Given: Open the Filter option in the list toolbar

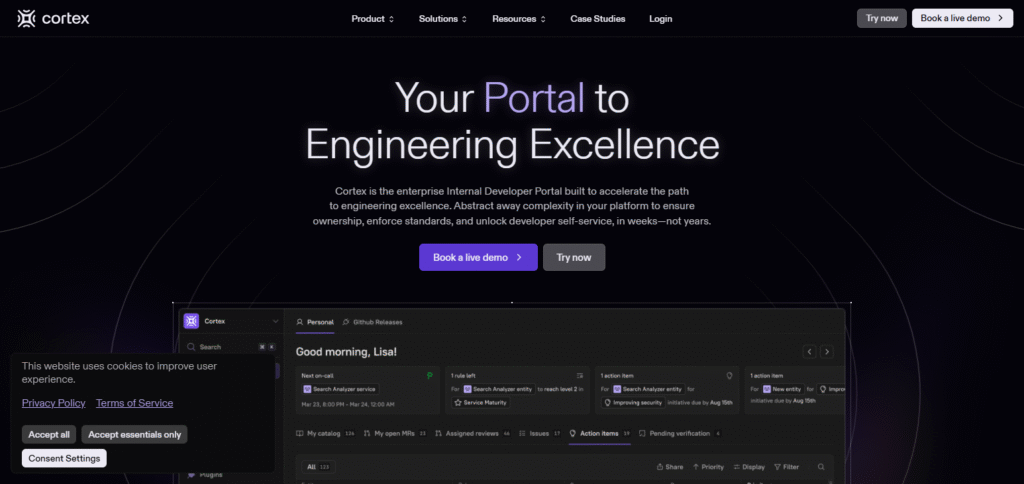Looking at the screenshot, I should pos(786,467).
